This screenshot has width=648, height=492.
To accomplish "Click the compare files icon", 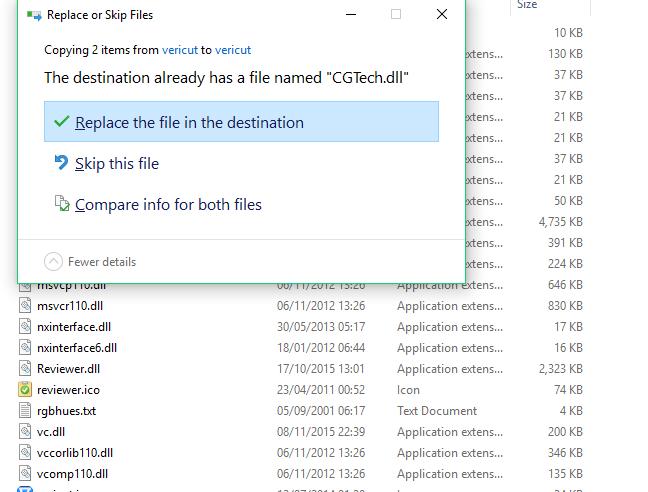I will pos(62,203).
